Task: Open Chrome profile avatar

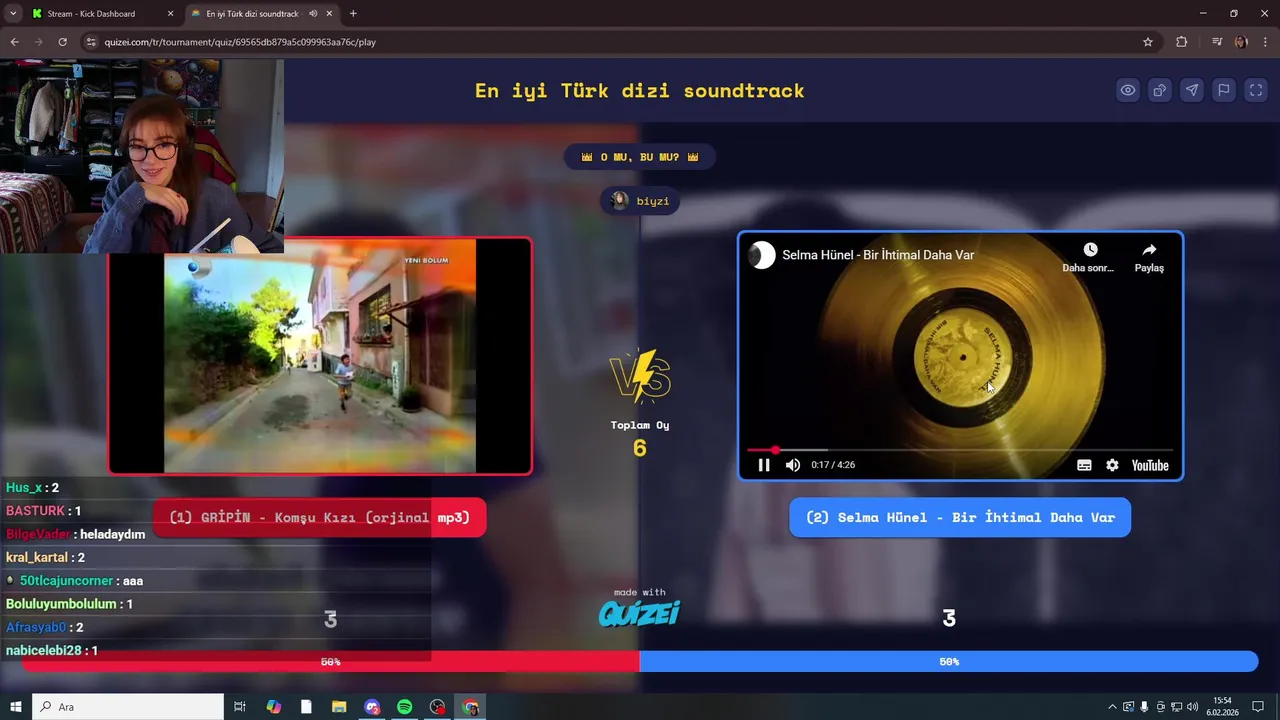Action: [1241, 42]
